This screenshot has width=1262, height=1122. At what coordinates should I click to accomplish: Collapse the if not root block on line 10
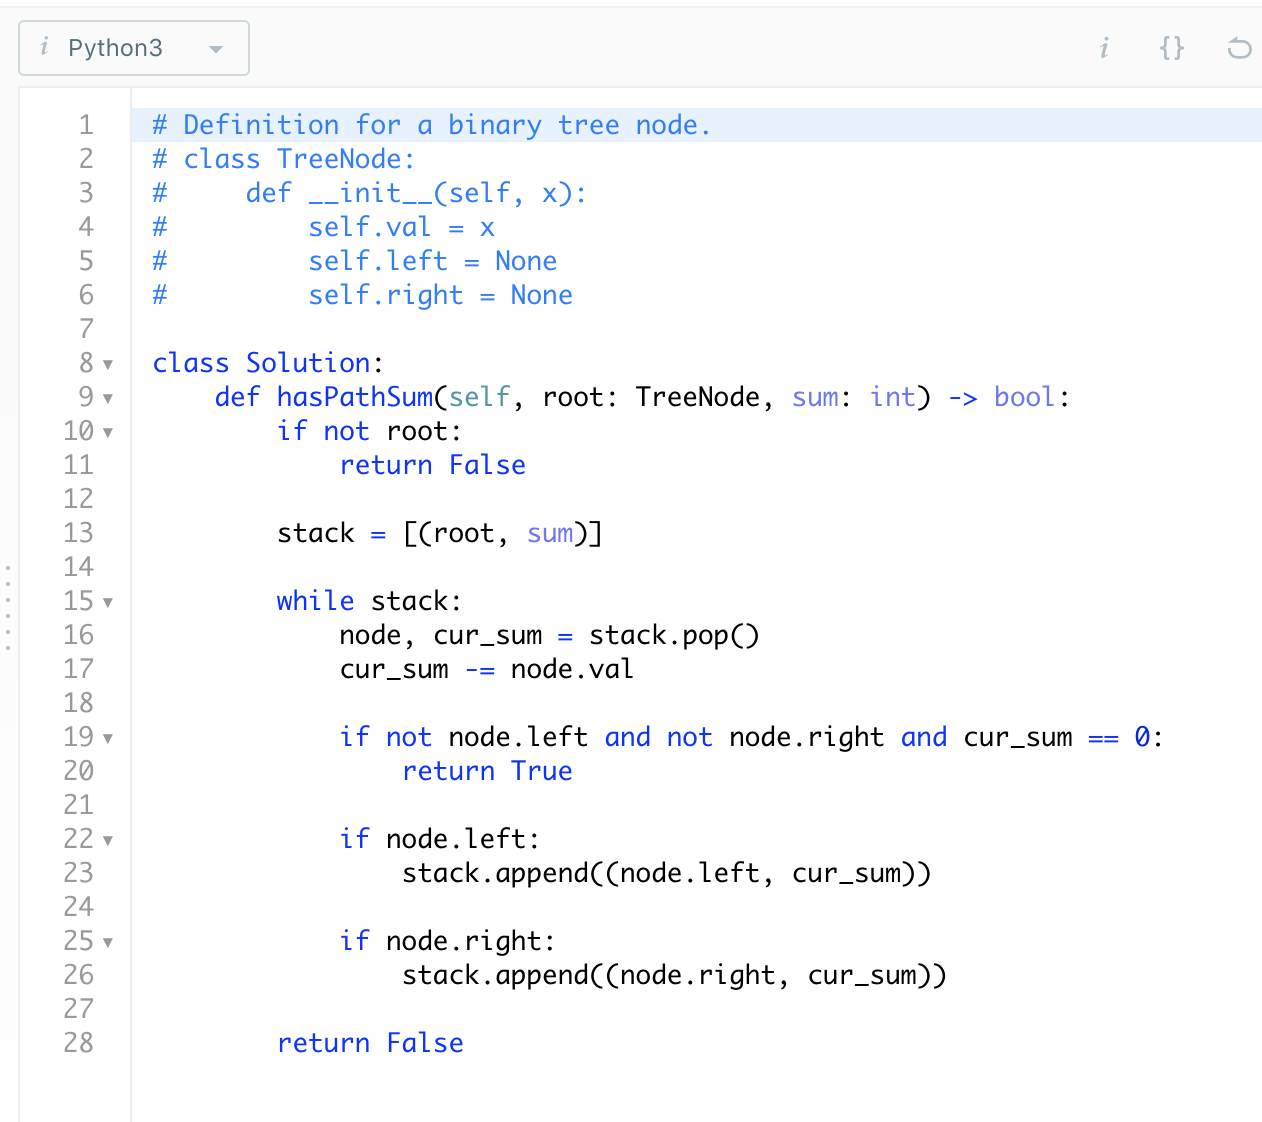109,432
